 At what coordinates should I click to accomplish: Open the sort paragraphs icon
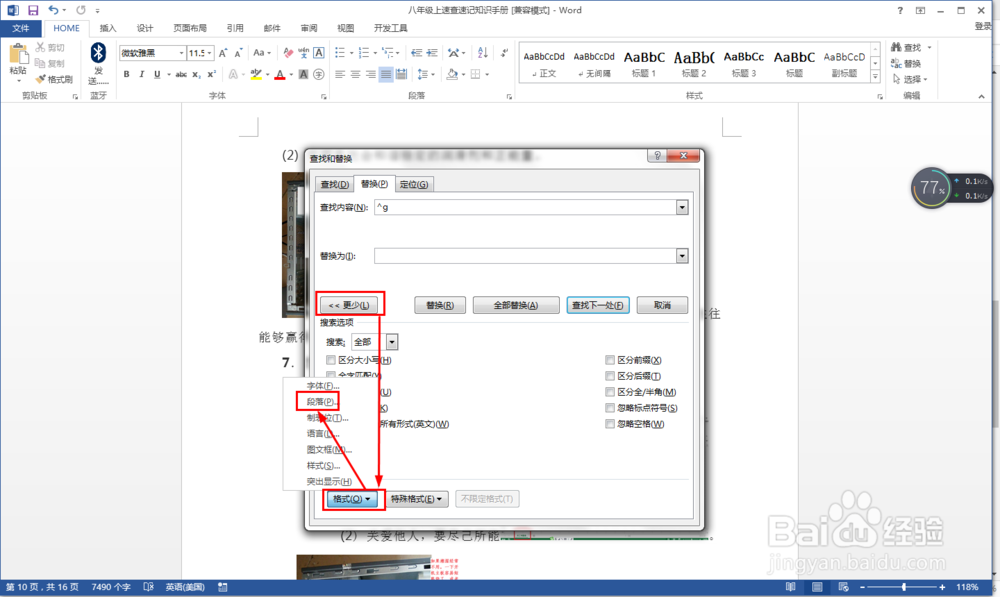point(481,53)
